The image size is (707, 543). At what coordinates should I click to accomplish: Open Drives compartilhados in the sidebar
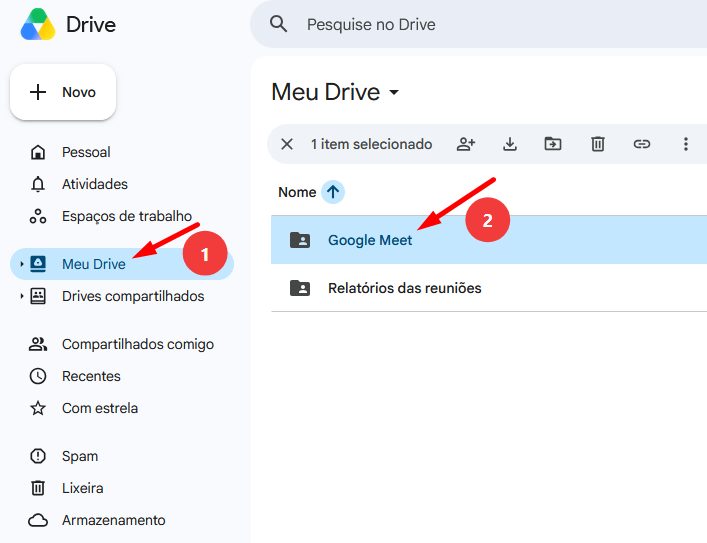point(122,296)
